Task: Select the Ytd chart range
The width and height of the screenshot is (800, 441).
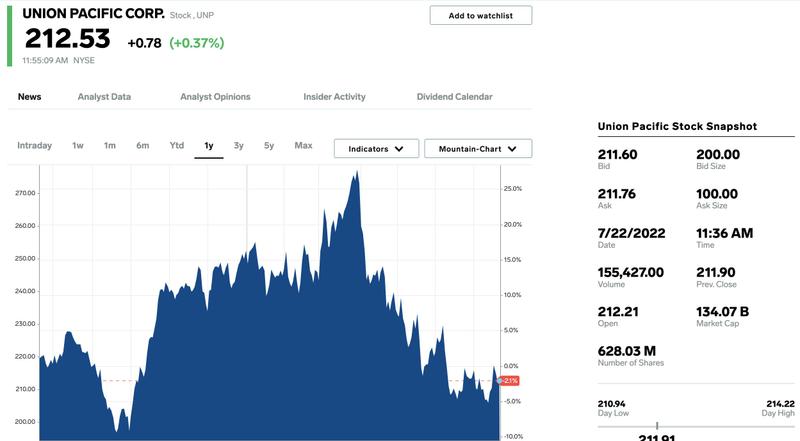Action: click(177, 145)
